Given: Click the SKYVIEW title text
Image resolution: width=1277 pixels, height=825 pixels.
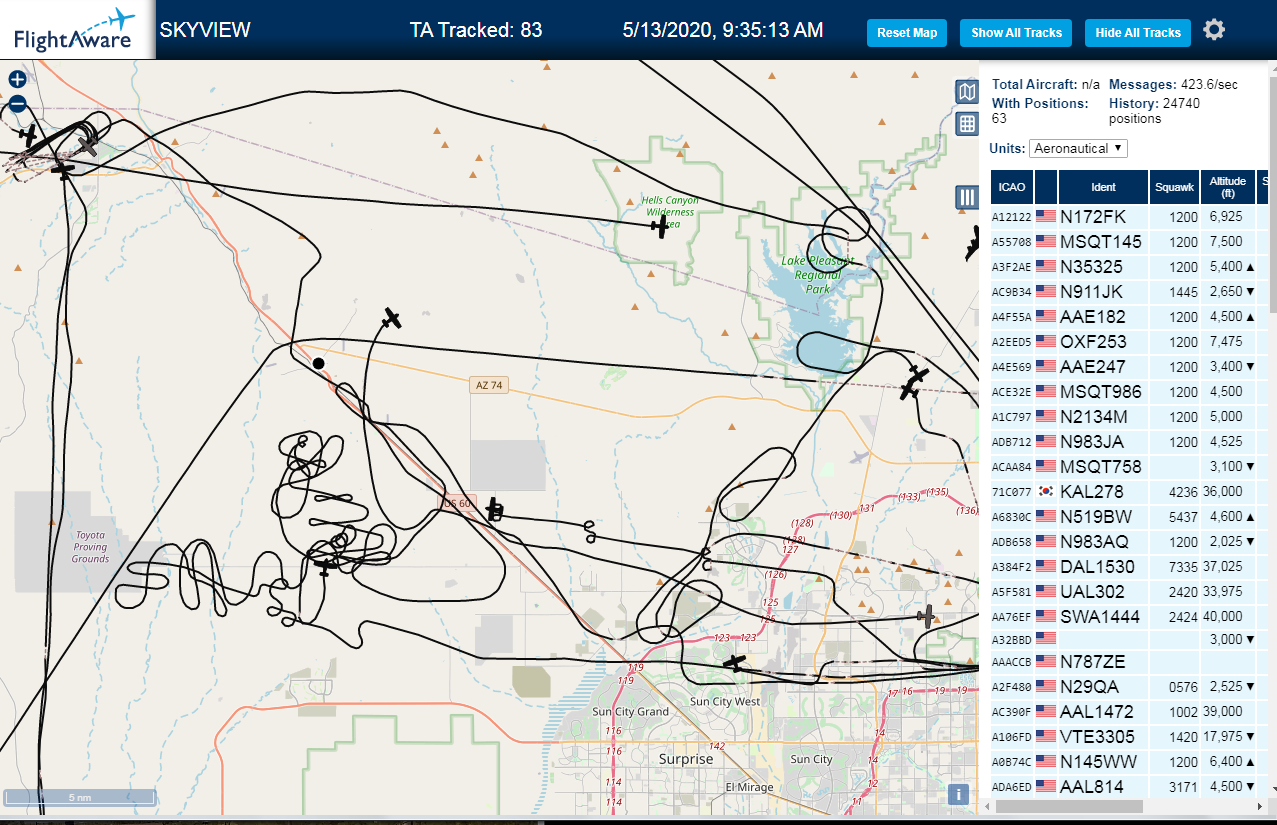Looking at the screenshot, I should click(205, 30).
